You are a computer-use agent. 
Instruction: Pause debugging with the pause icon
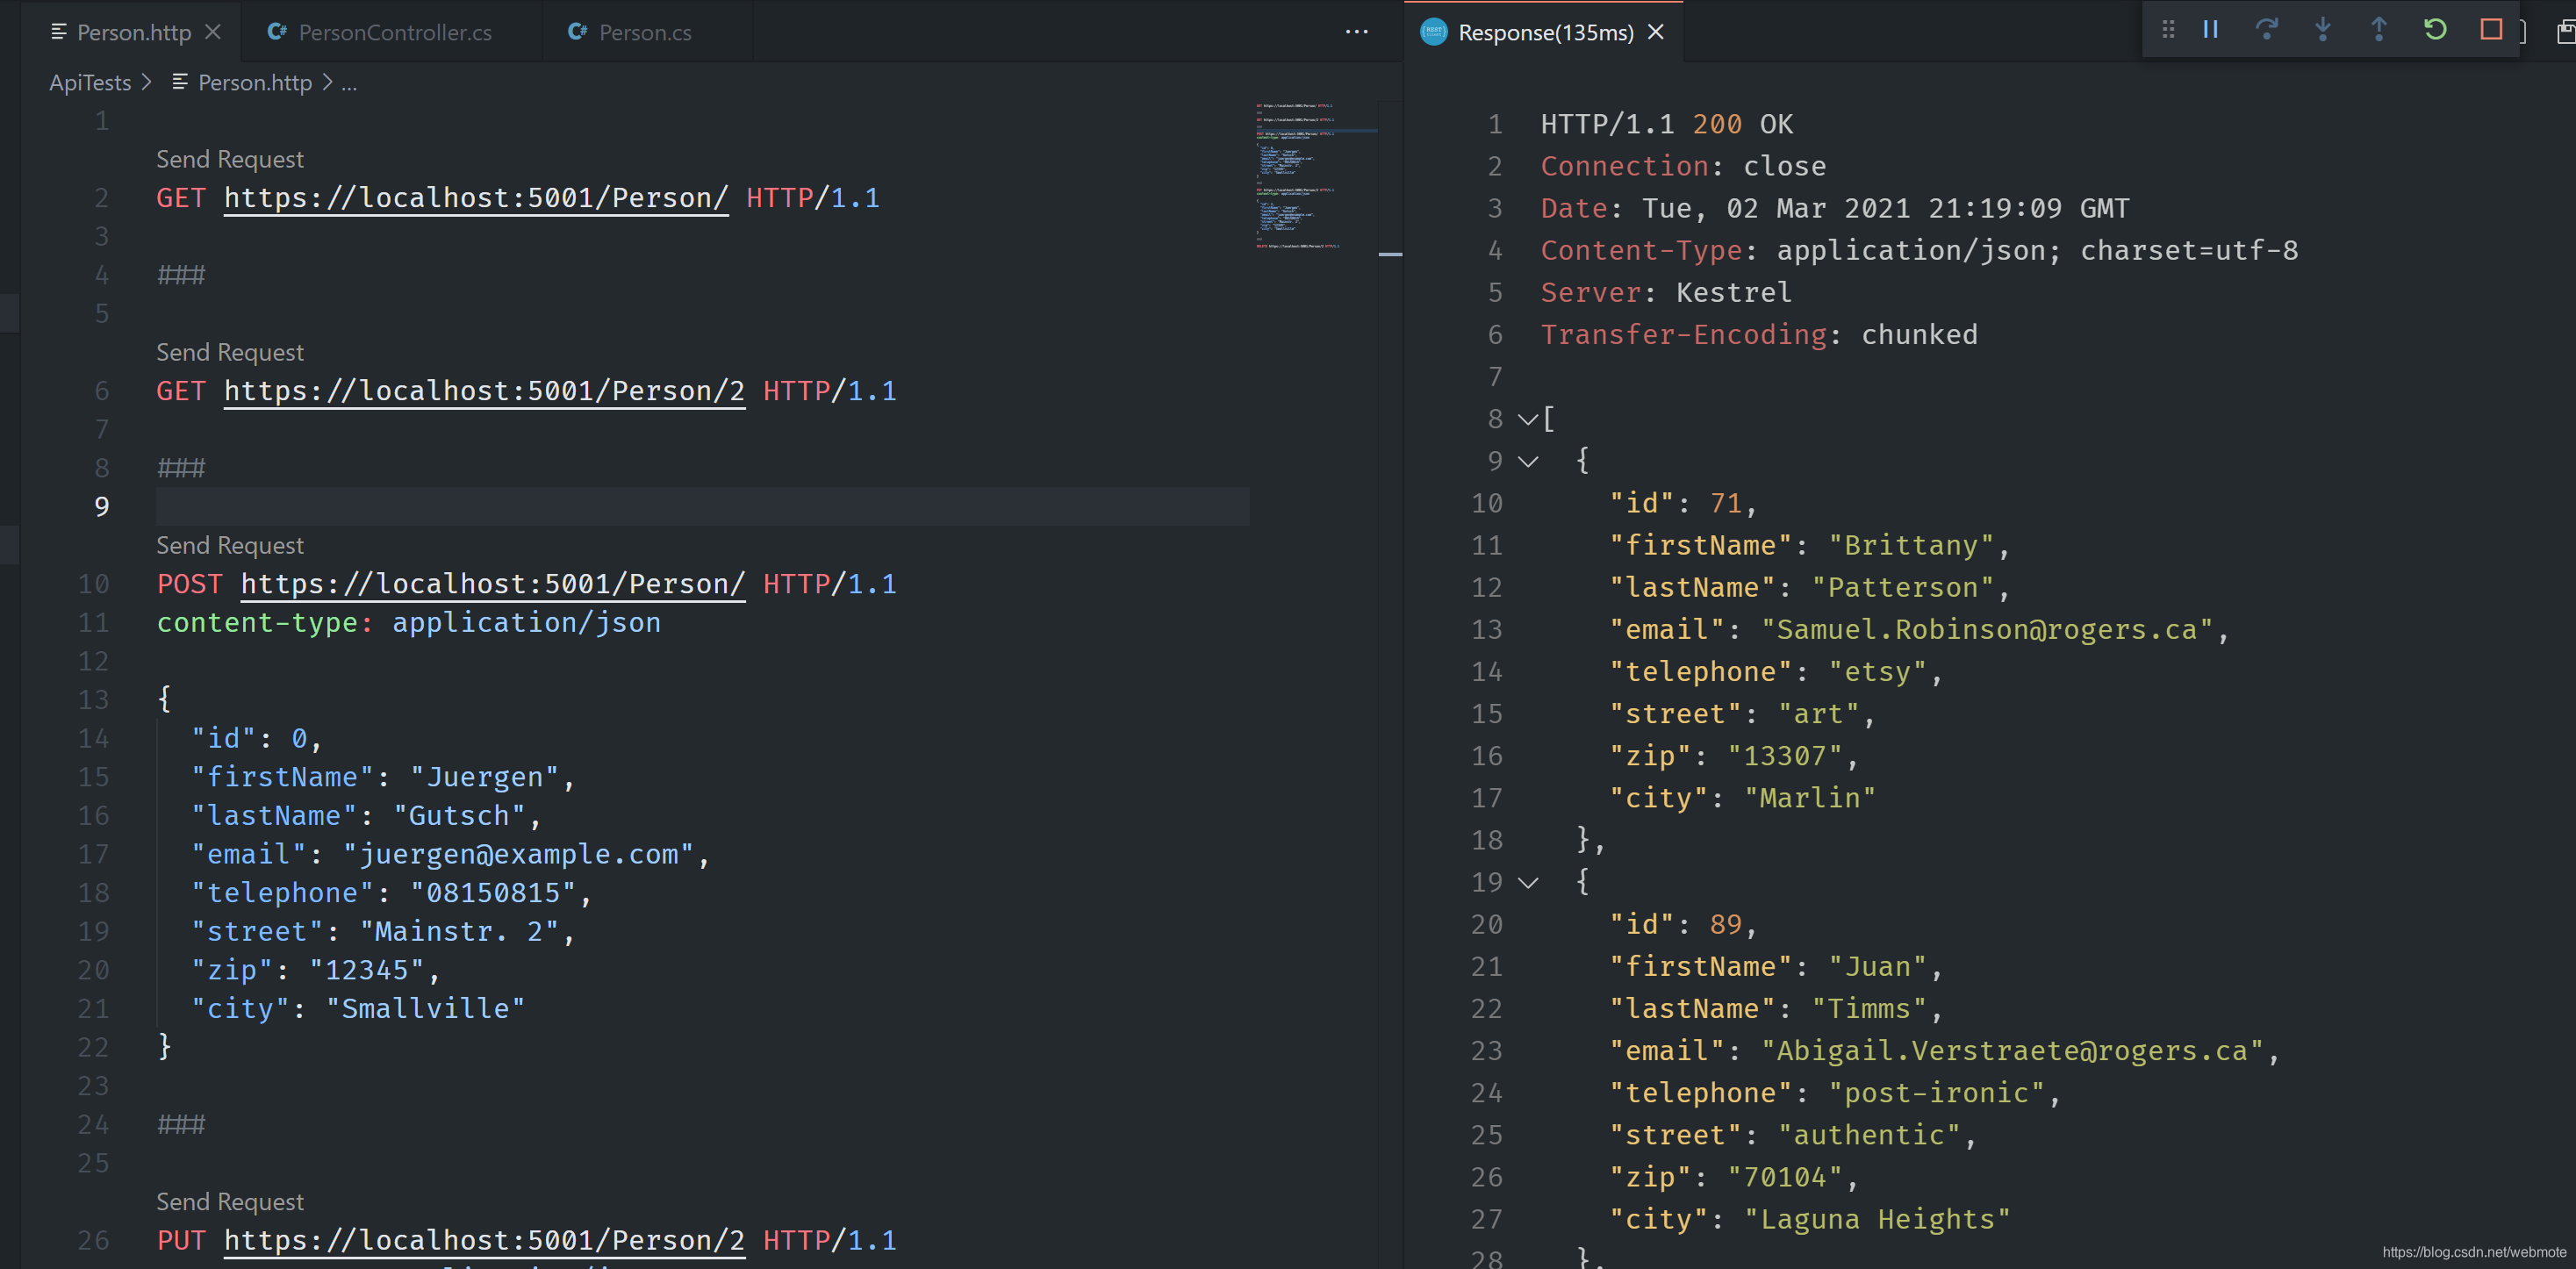(2210, 30)
